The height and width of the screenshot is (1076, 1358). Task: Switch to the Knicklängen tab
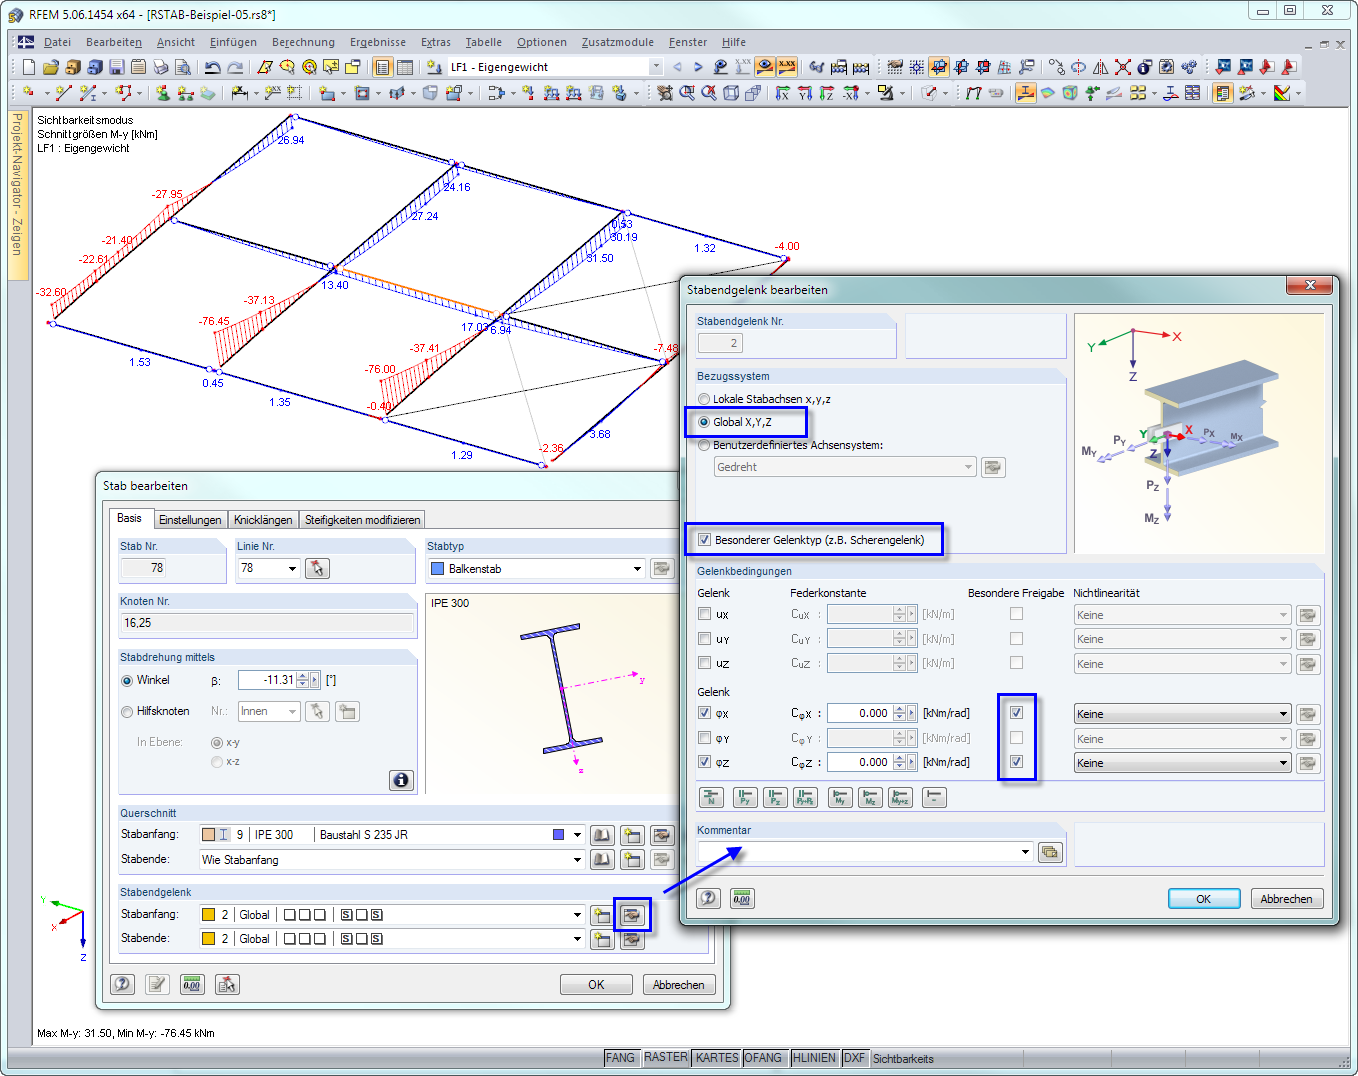[264, 519]
